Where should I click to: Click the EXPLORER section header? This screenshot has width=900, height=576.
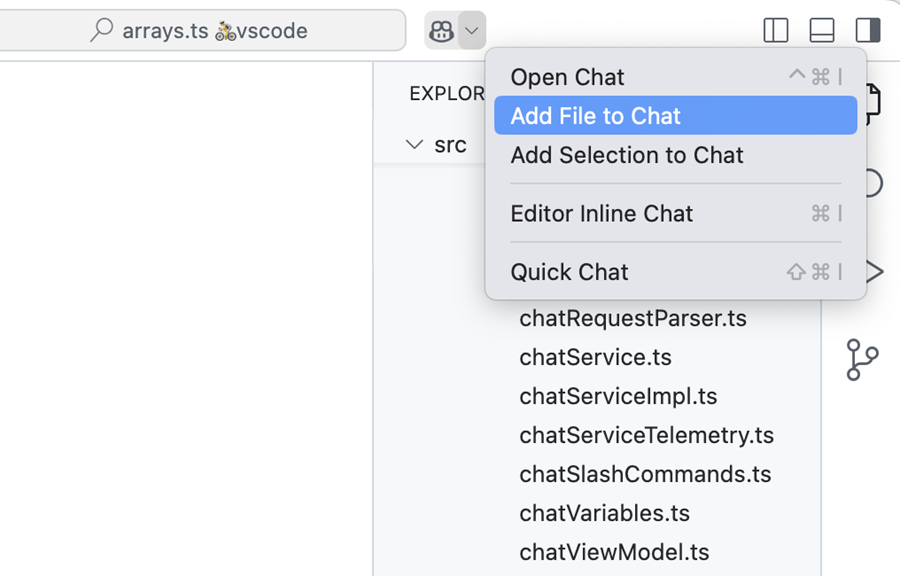pyautogui.click(x=447, y=93)
